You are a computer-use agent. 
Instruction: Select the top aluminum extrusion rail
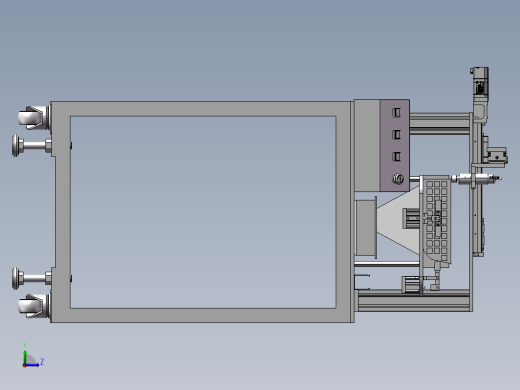click(440, 124)
